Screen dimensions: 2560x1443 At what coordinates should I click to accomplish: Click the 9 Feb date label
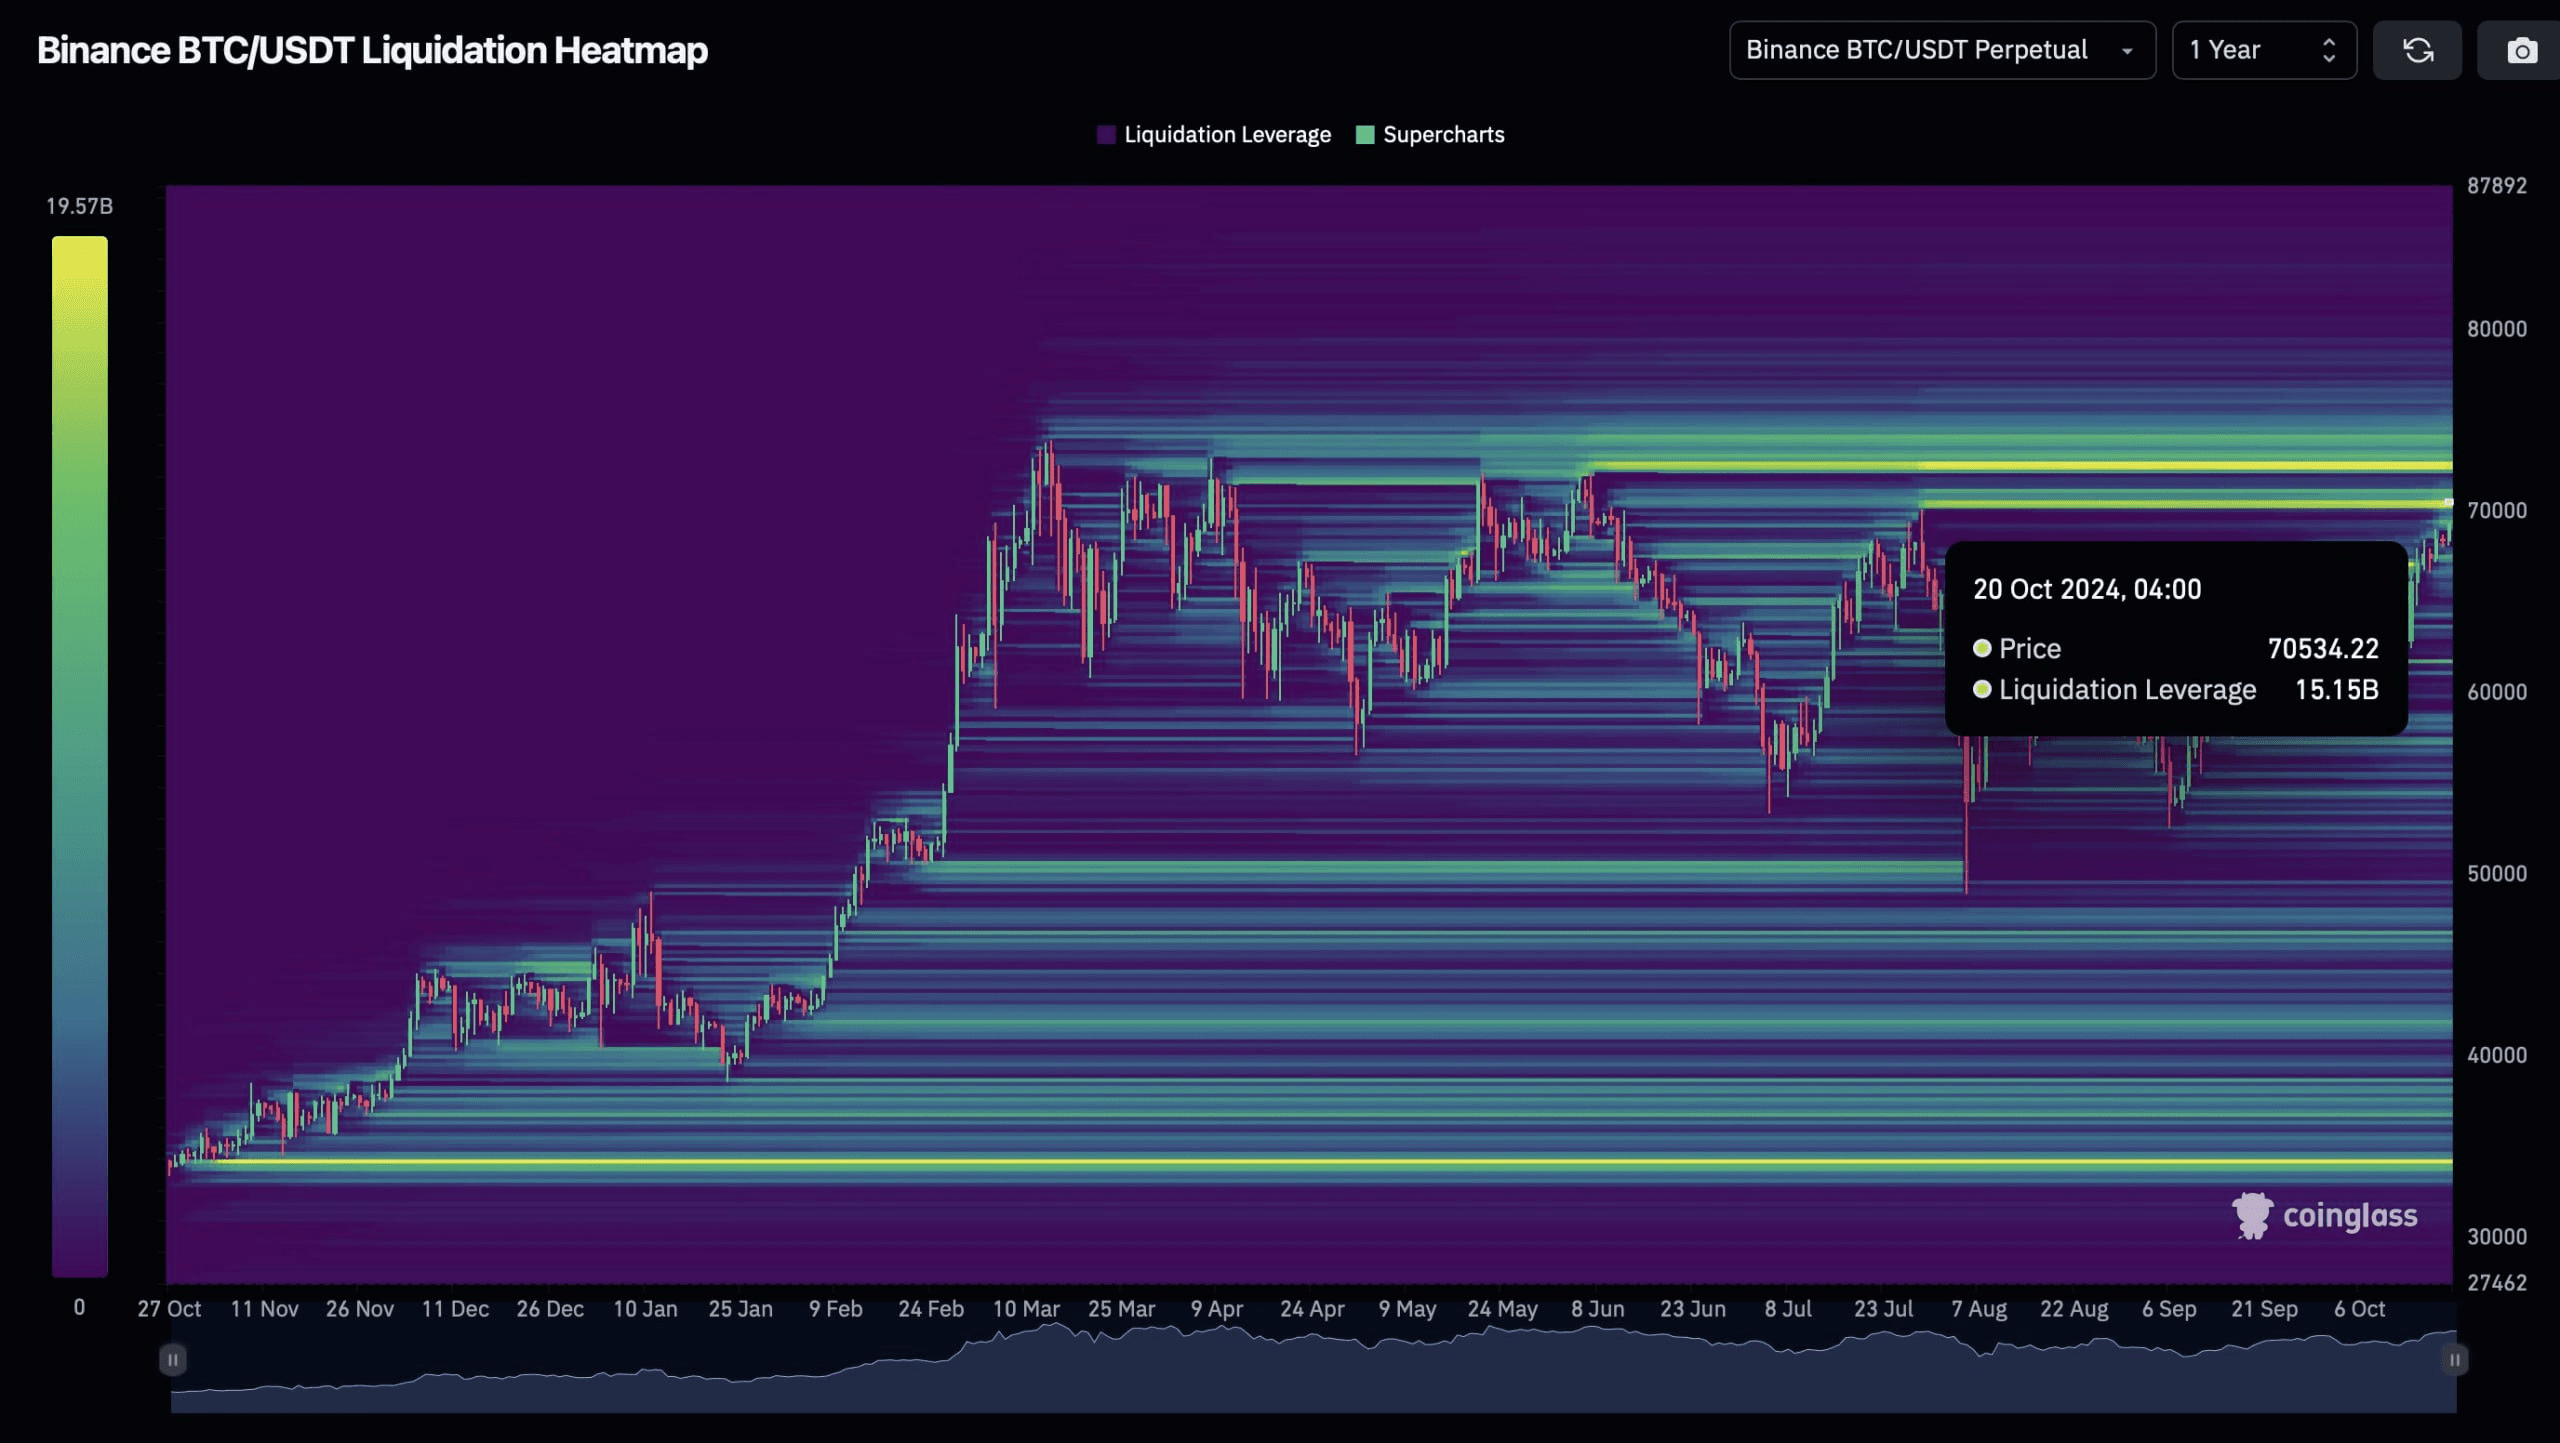click(x=836, y=1309)
